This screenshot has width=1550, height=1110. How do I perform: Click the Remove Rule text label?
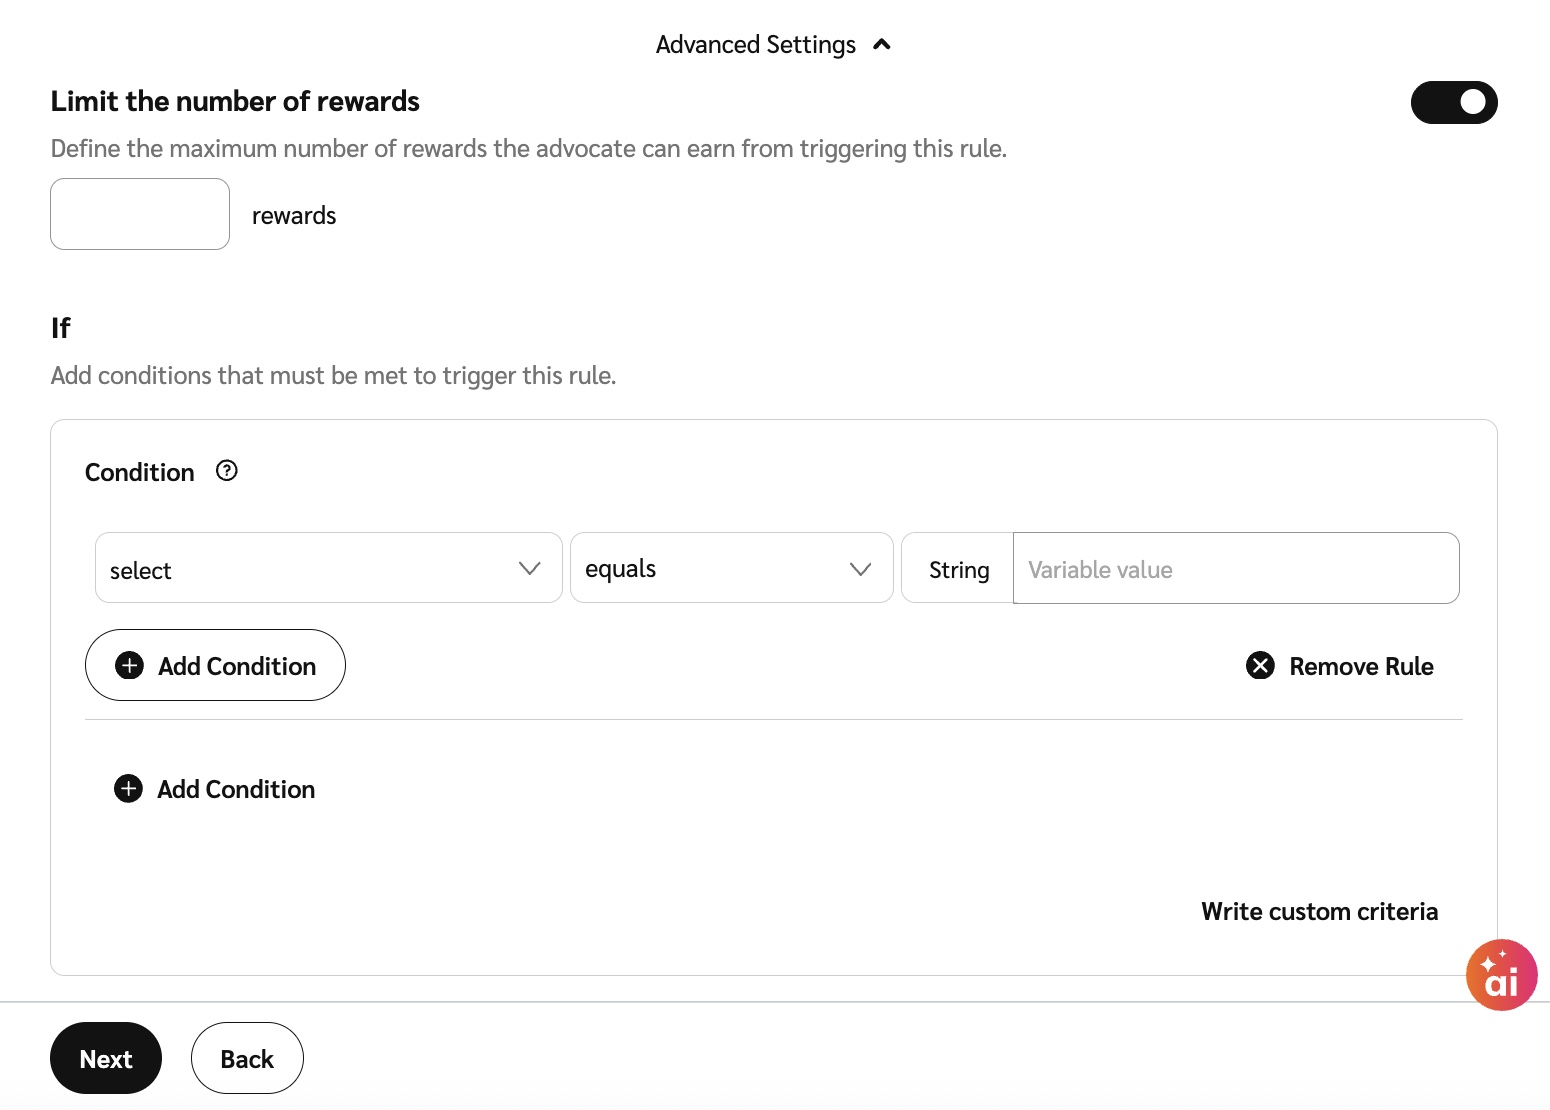[x=1361, y=666]
